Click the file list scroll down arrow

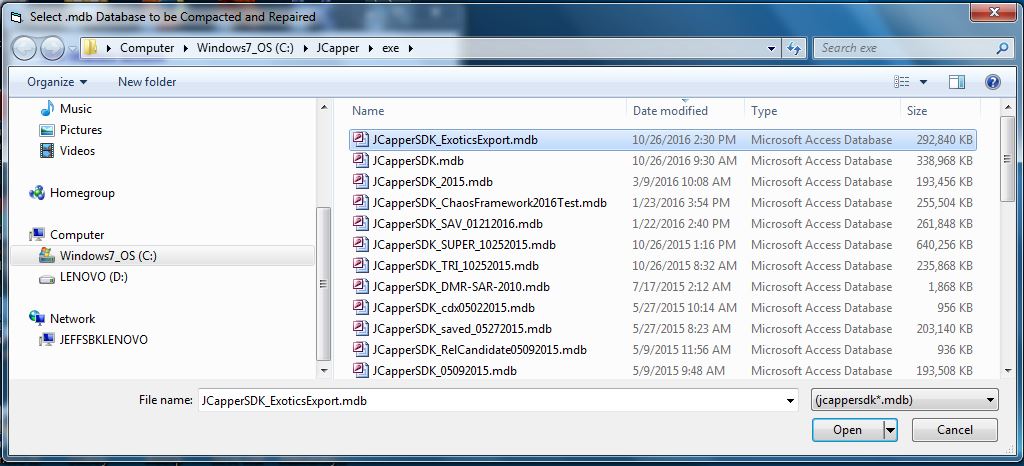1007,370
